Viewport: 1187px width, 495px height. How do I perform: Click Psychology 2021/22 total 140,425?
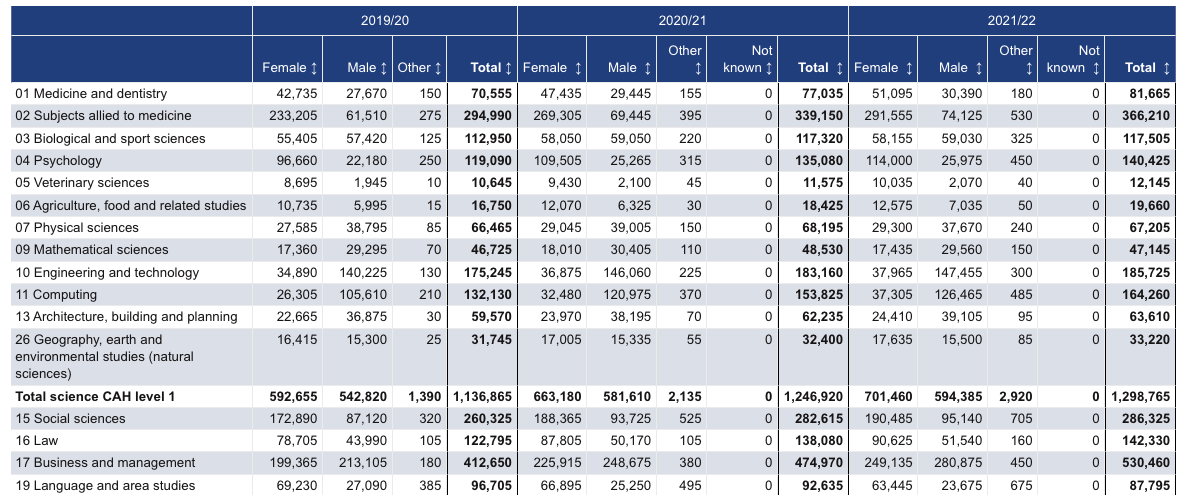1146,160
